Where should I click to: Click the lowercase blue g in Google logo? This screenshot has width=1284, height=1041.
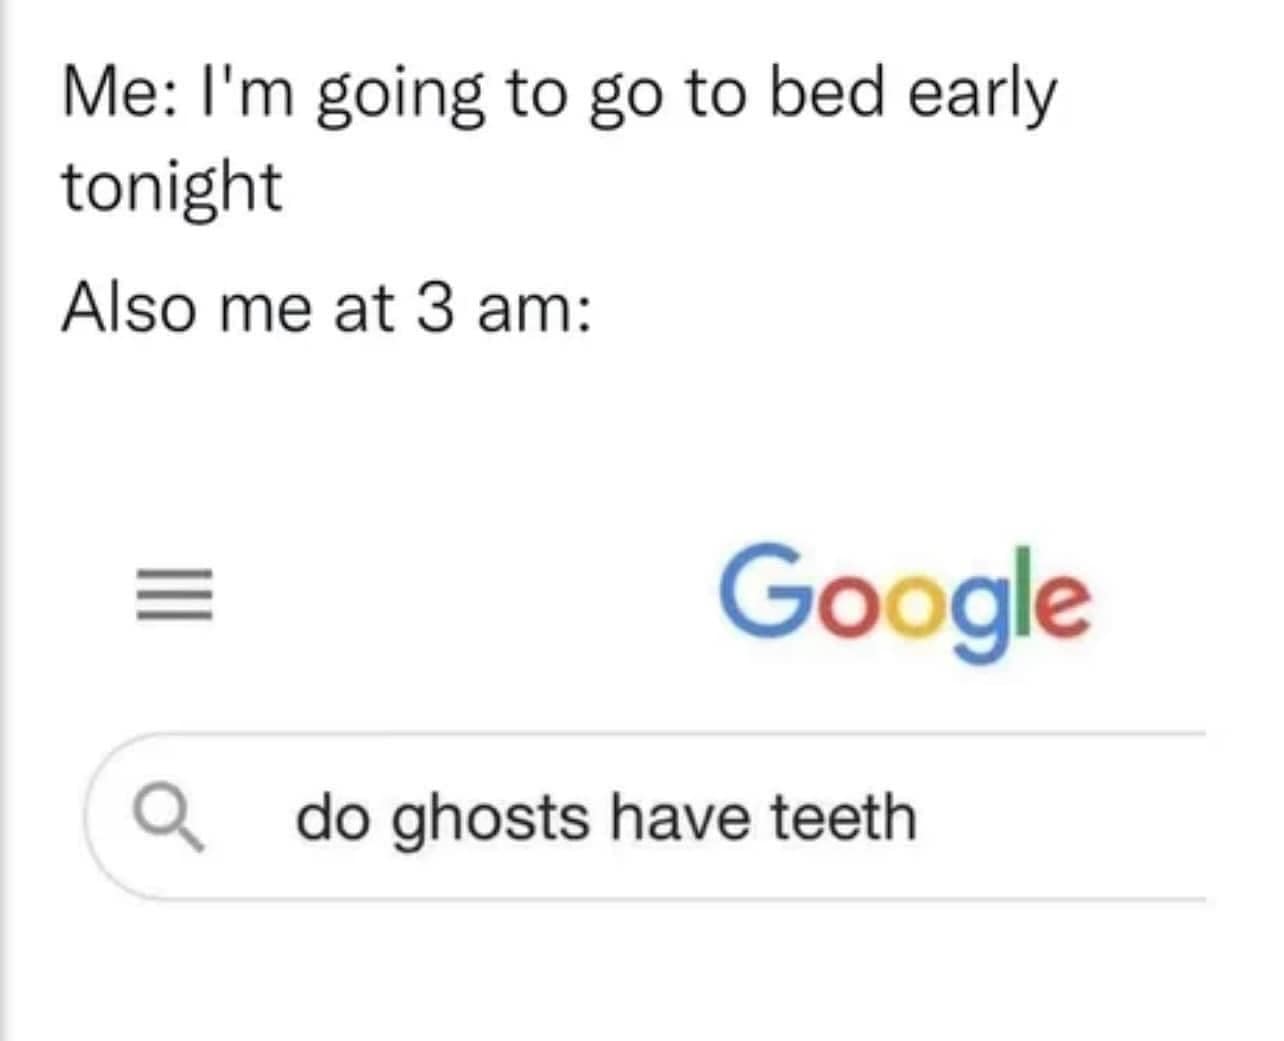tap(975, 614)
